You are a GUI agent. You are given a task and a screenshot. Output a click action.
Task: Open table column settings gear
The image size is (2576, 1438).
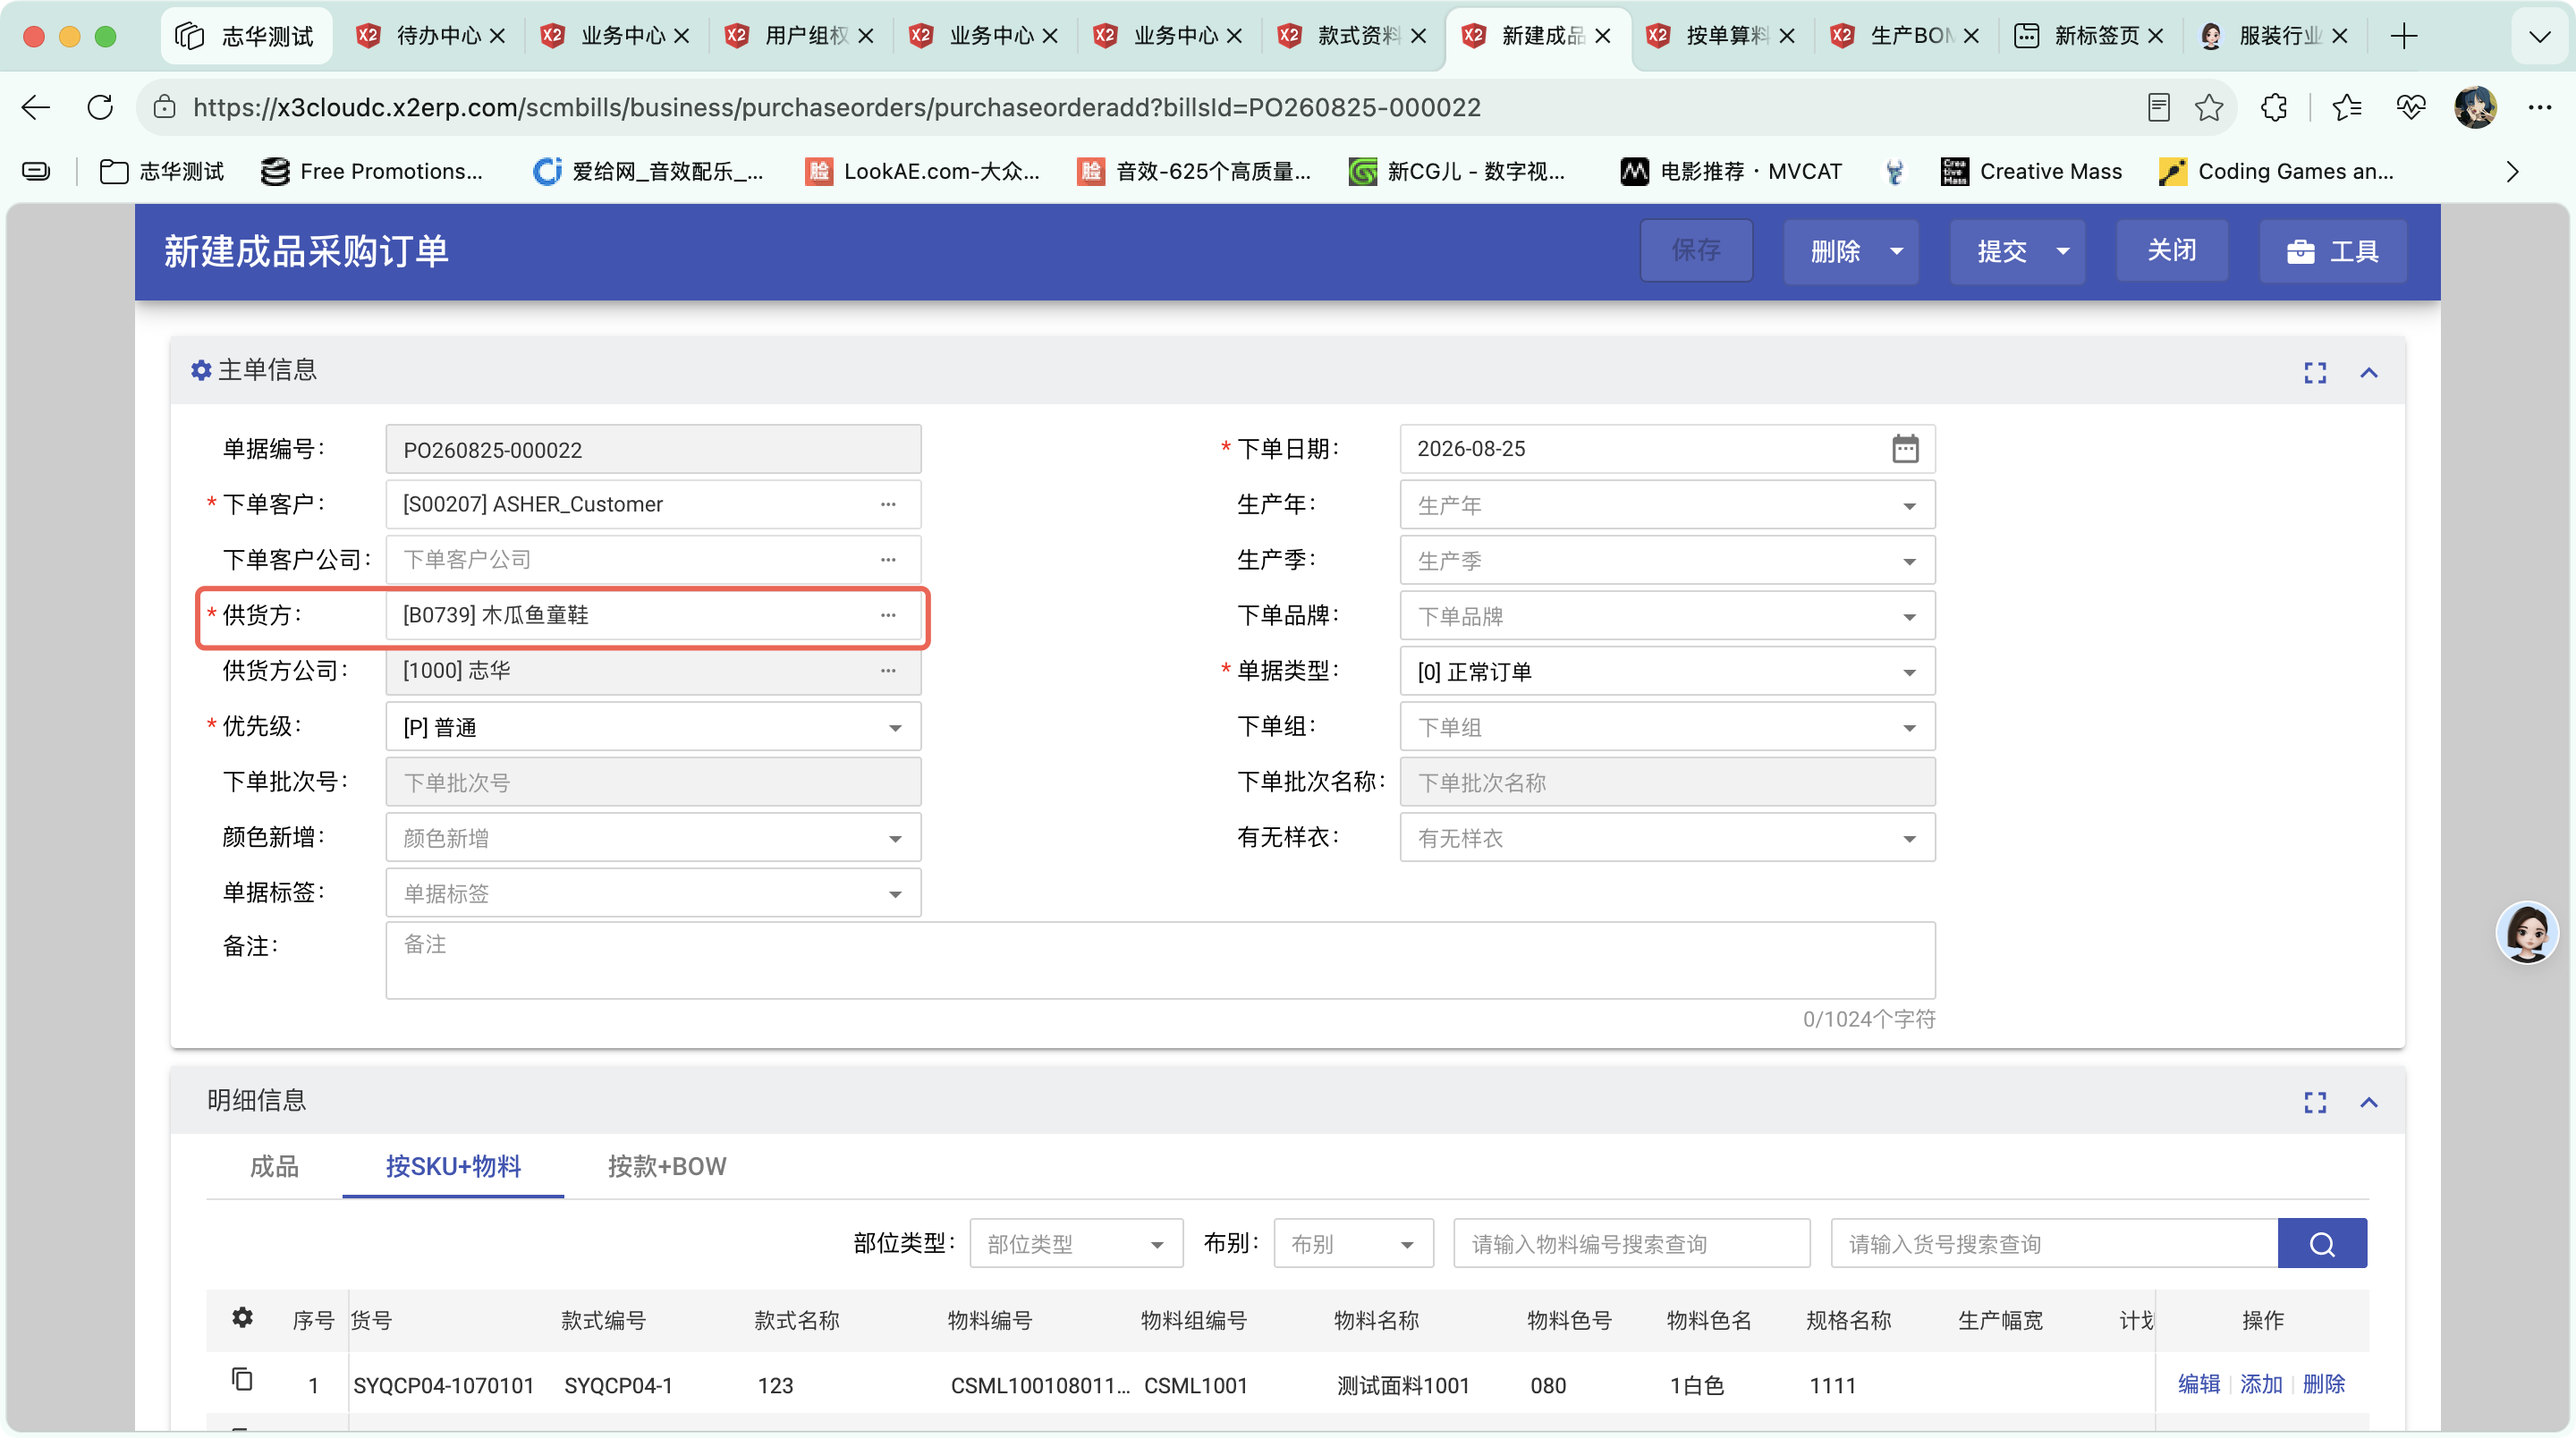pos(242,1318)
